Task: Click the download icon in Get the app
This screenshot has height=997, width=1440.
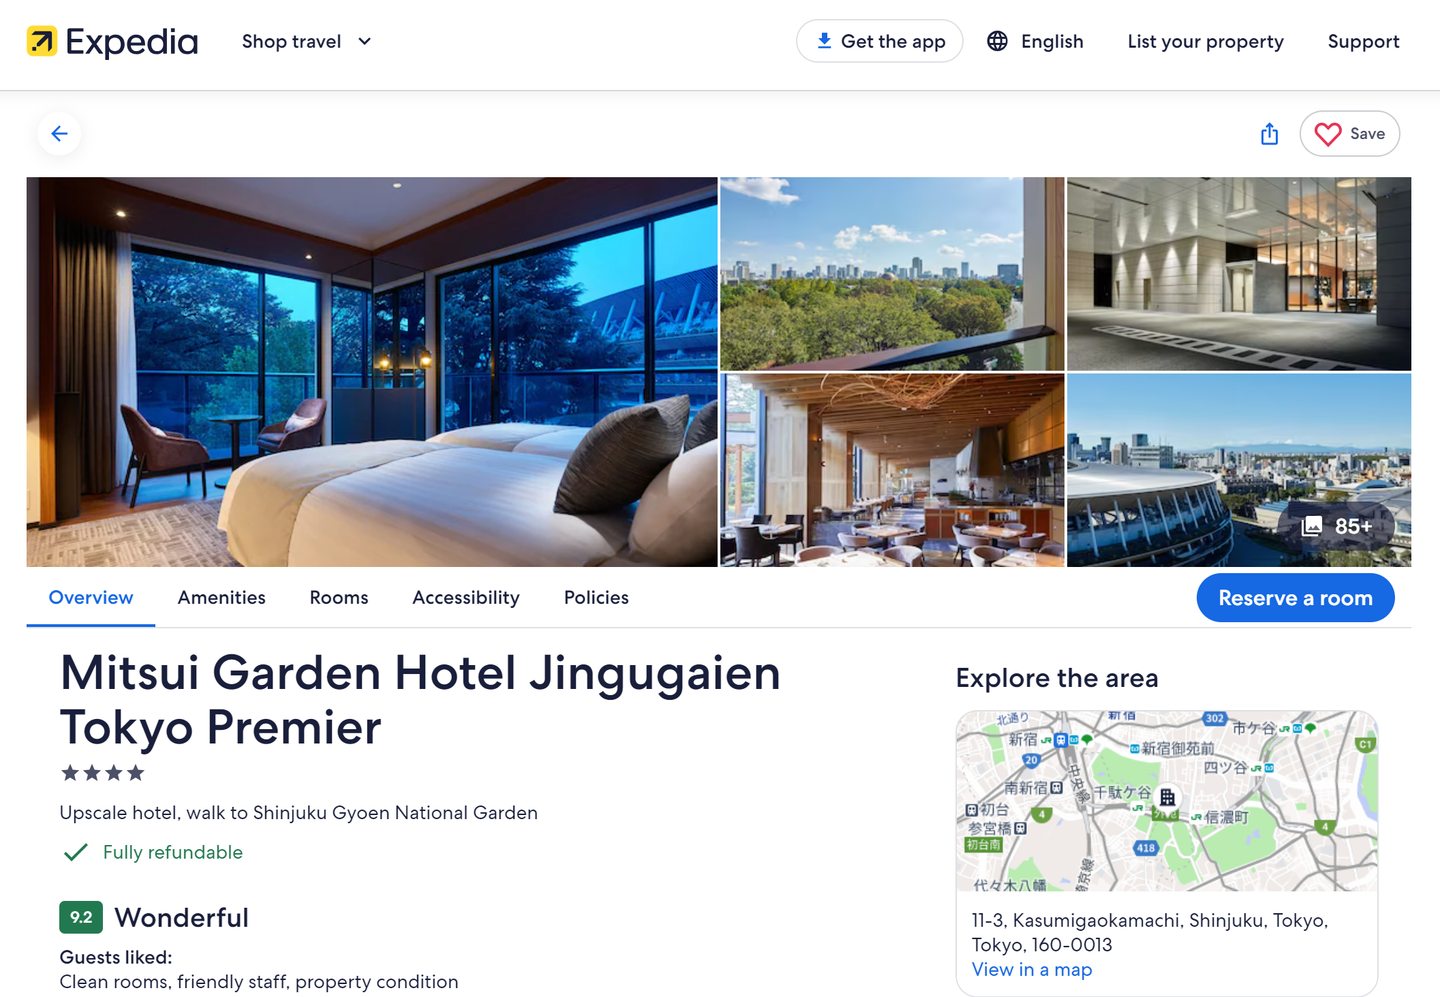Action: coord(824,41)
